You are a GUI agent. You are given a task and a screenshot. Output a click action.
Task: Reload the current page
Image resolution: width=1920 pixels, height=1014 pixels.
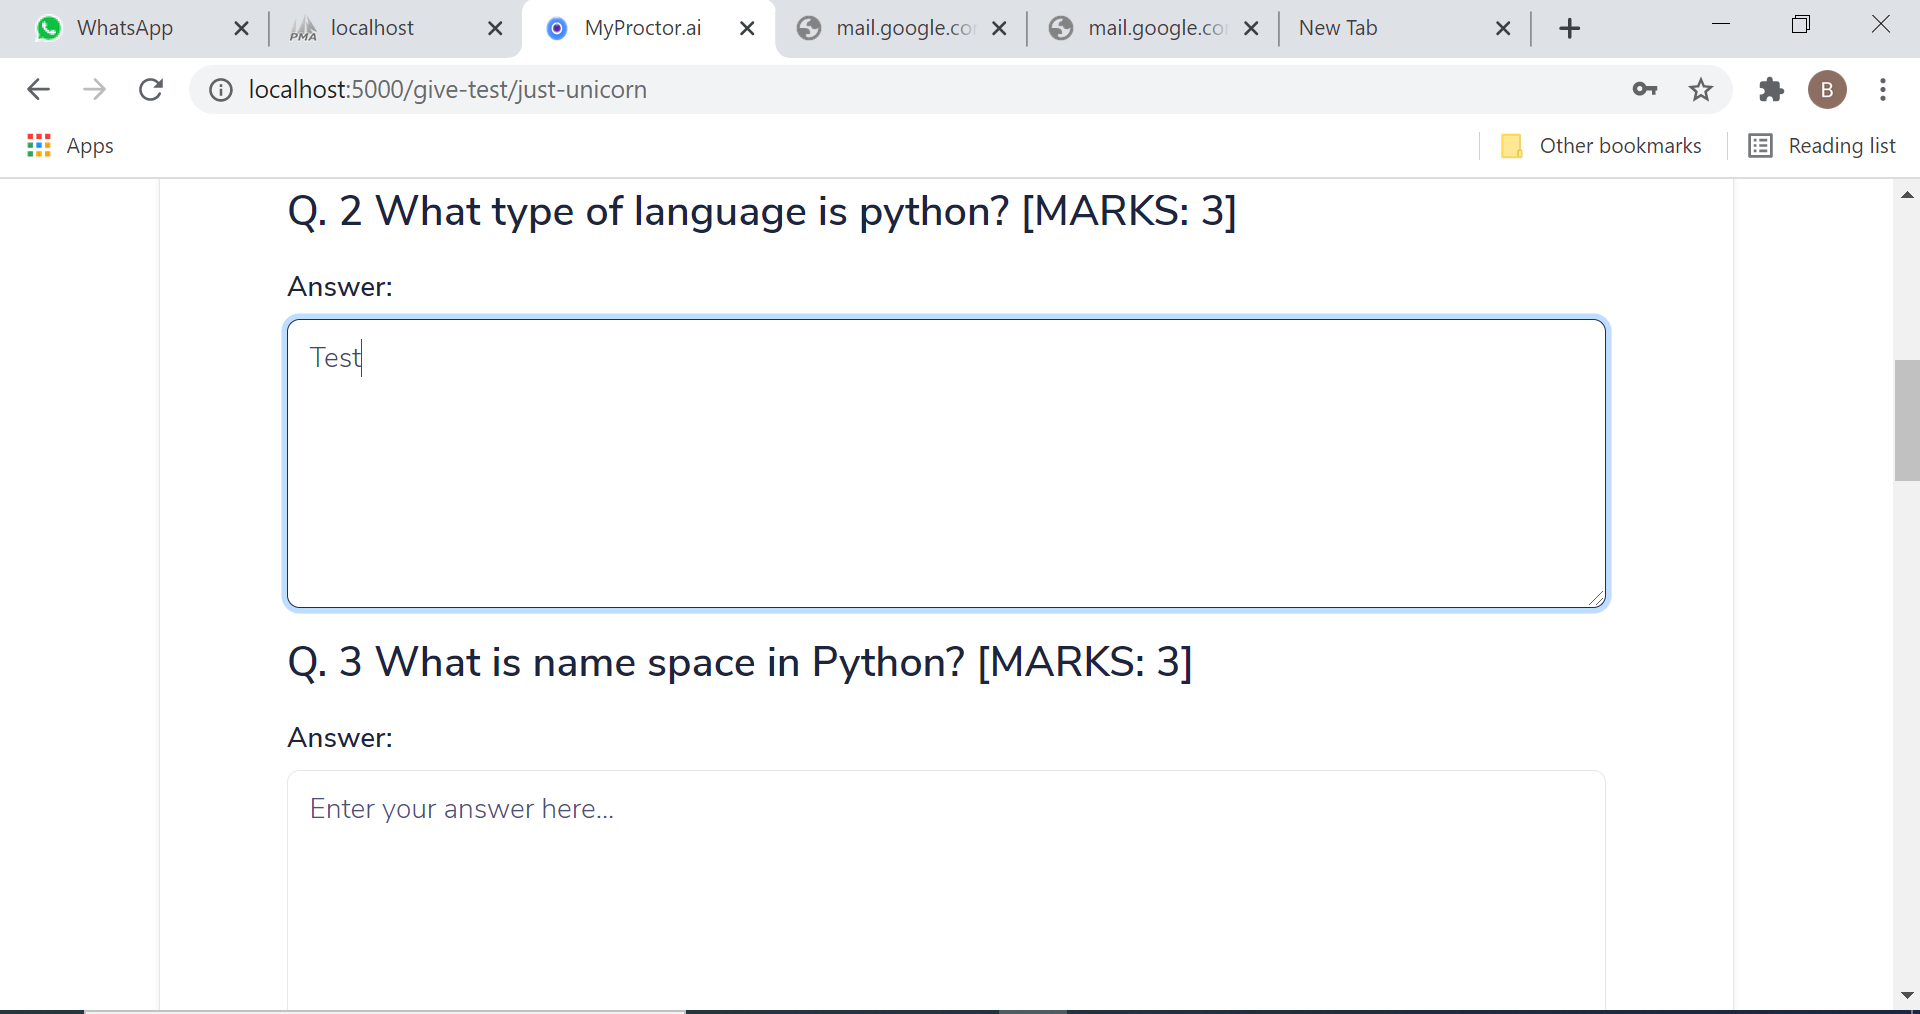(x=151, y=90)
